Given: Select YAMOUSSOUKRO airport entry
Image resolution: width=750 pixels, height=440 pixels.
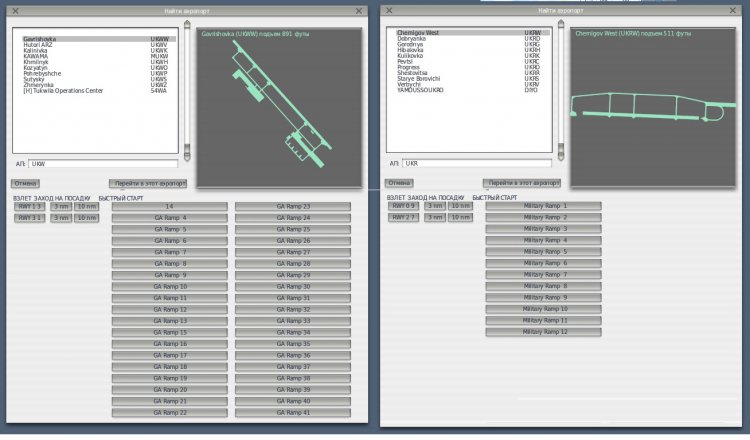Looking at the screenshot, I should (473, 90).
